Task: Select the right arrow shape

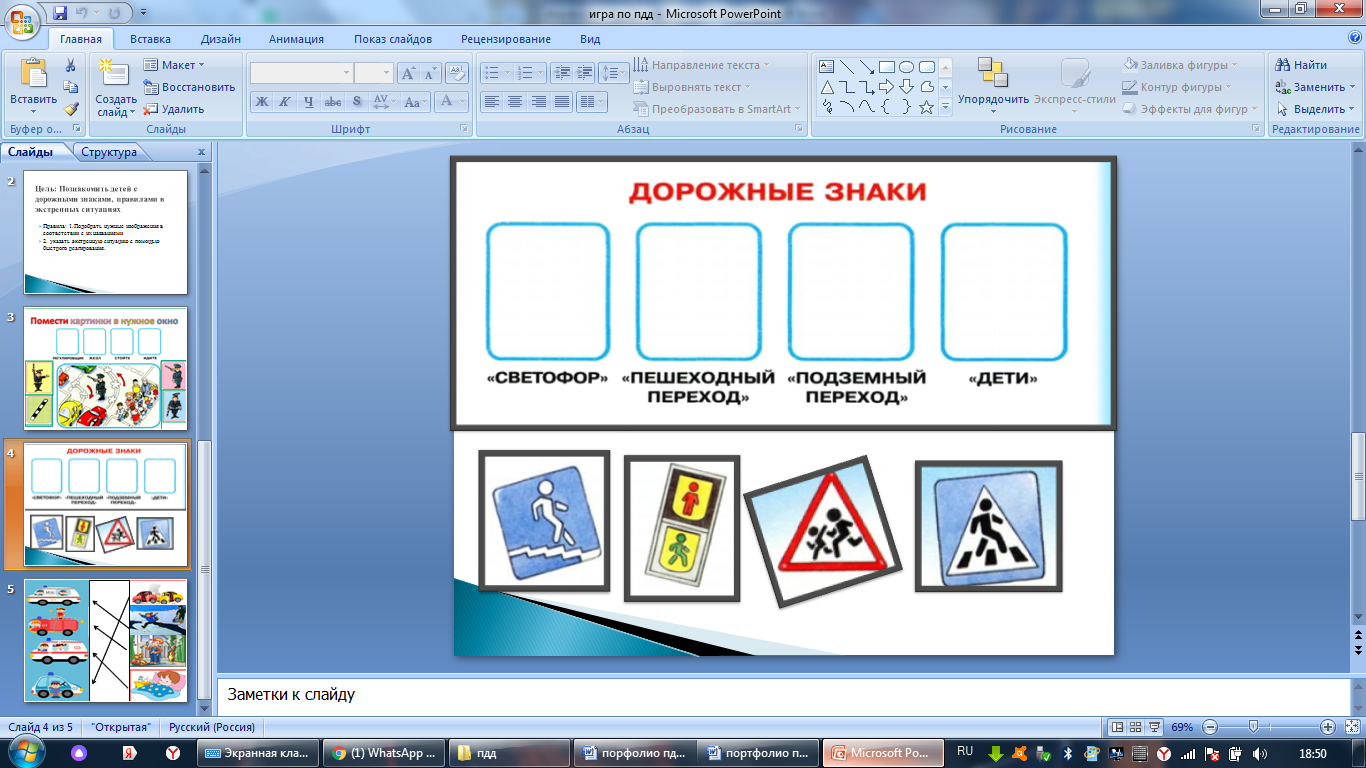Action: pos(887,87)
